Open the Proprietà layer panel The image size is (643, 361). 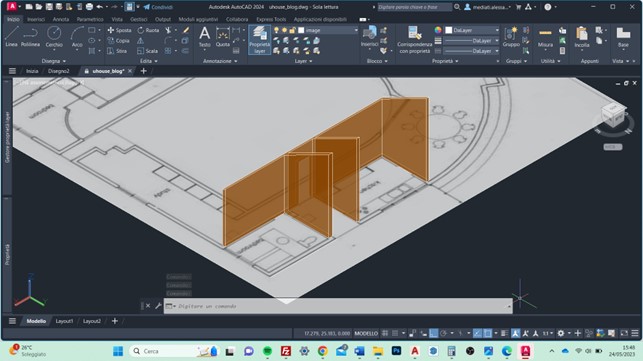click(260, 40)
